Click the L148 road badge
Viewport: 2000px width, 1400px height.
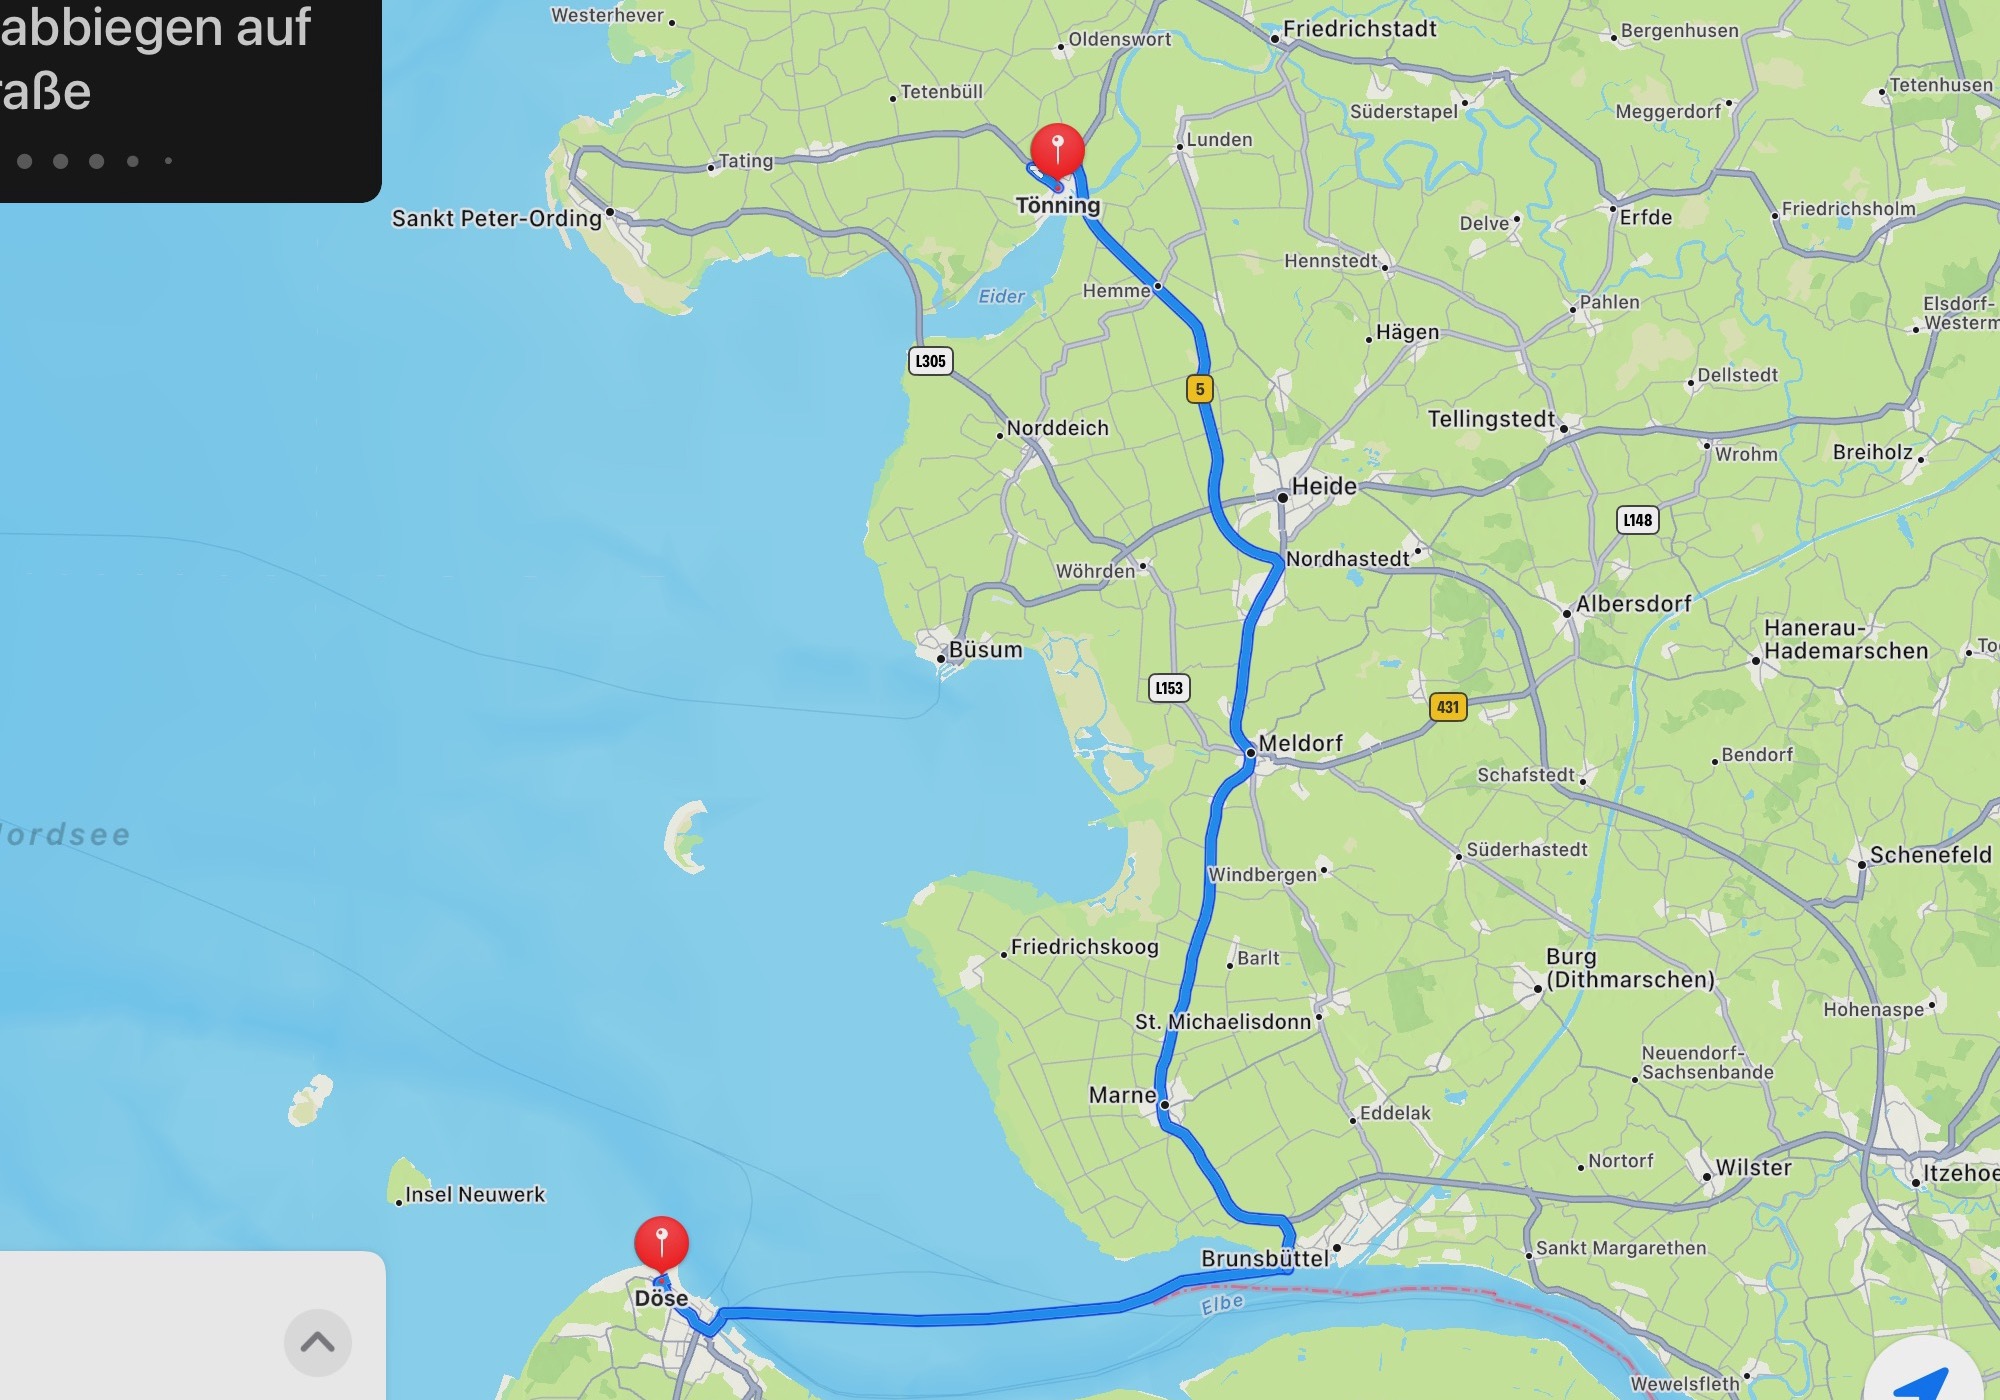coord(1638,520)
